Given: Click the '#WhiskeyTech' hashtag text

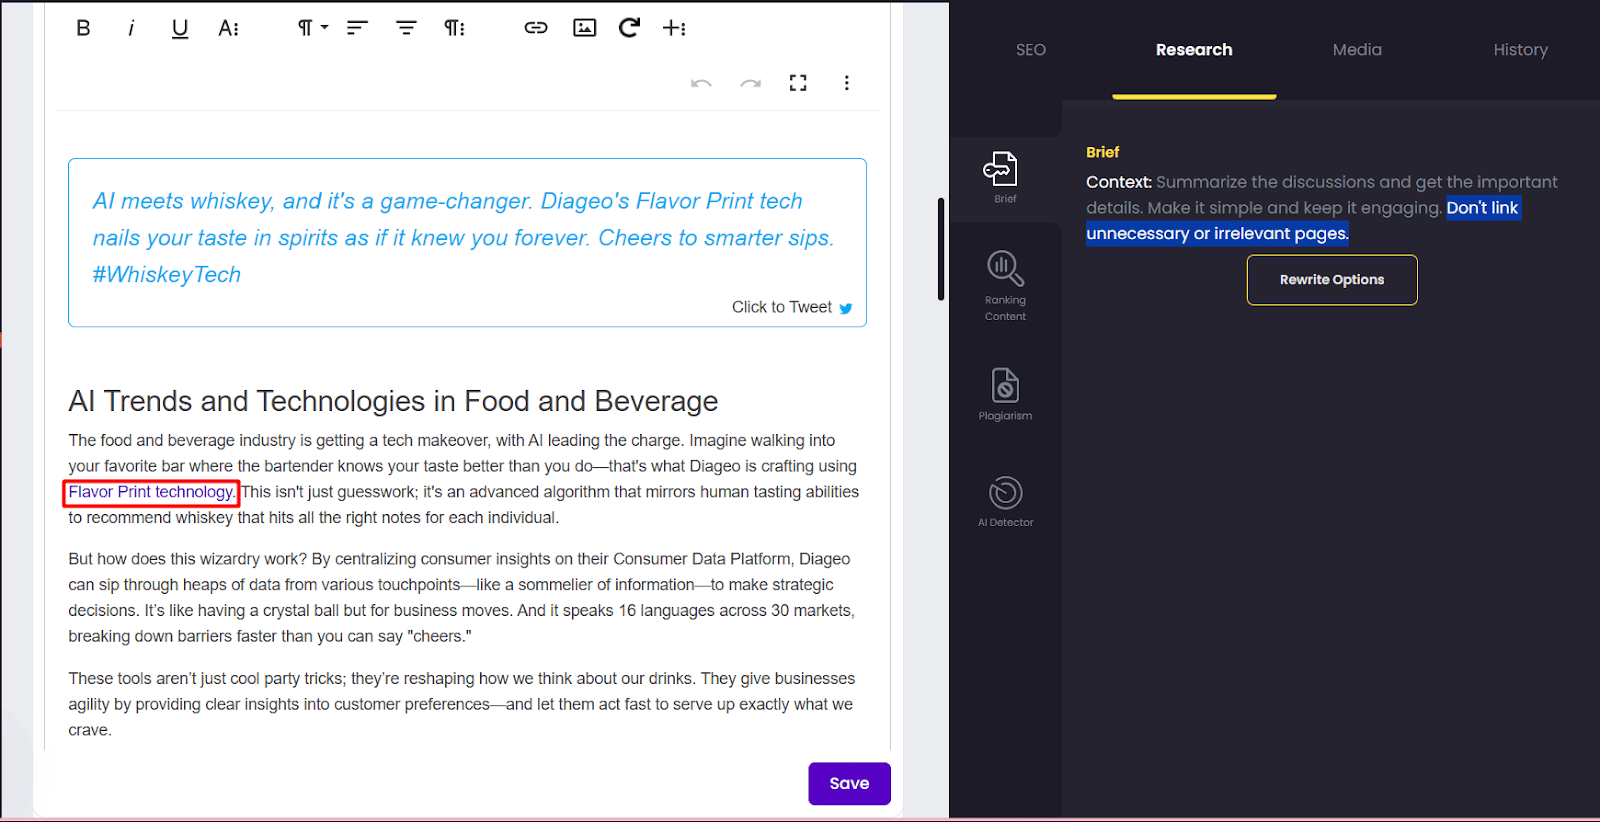Looking at the screenshot, I should coord(167,275).
